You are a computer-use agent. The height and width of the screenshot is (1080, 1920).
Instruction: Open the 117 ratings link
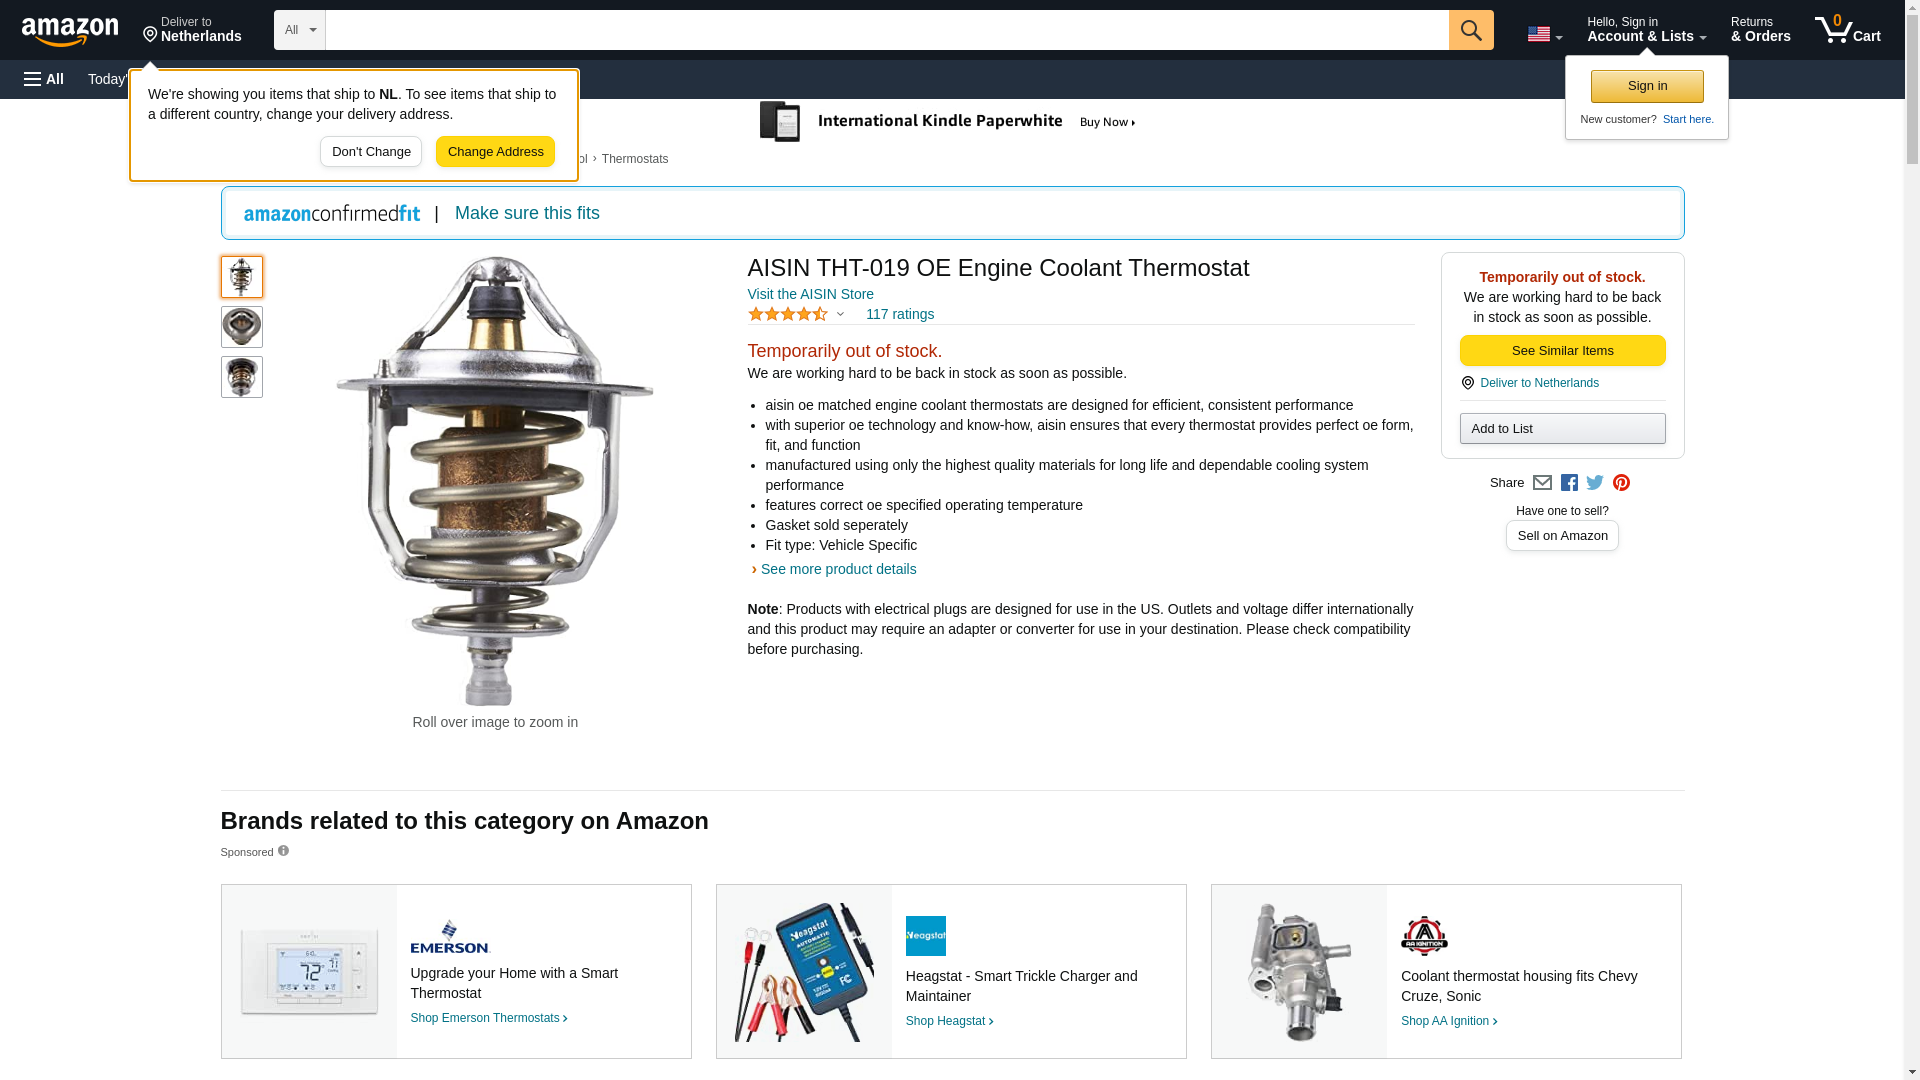(900, 314)
